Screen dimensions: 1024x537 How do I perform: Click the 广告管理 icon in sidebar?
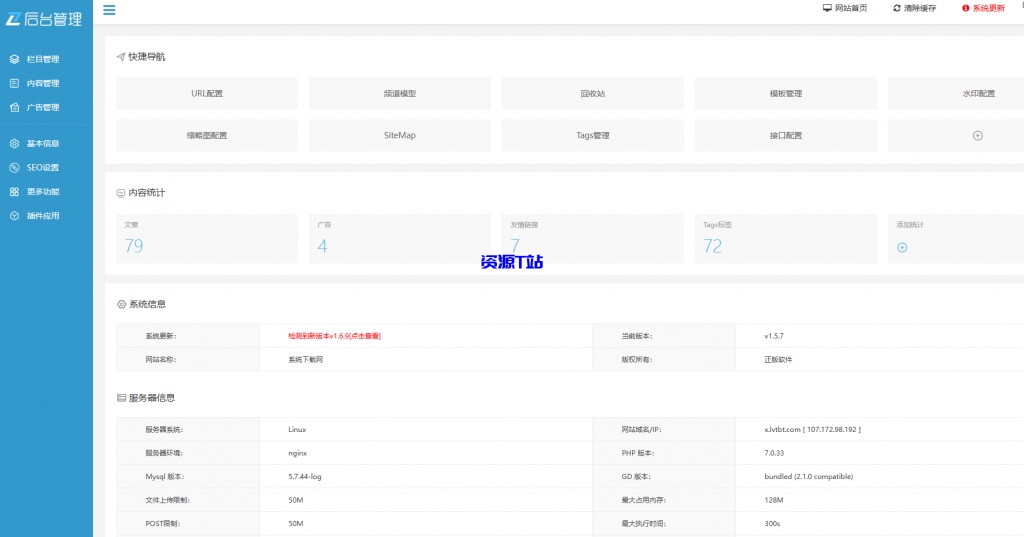pyautogui.click(x=14, y=107)
